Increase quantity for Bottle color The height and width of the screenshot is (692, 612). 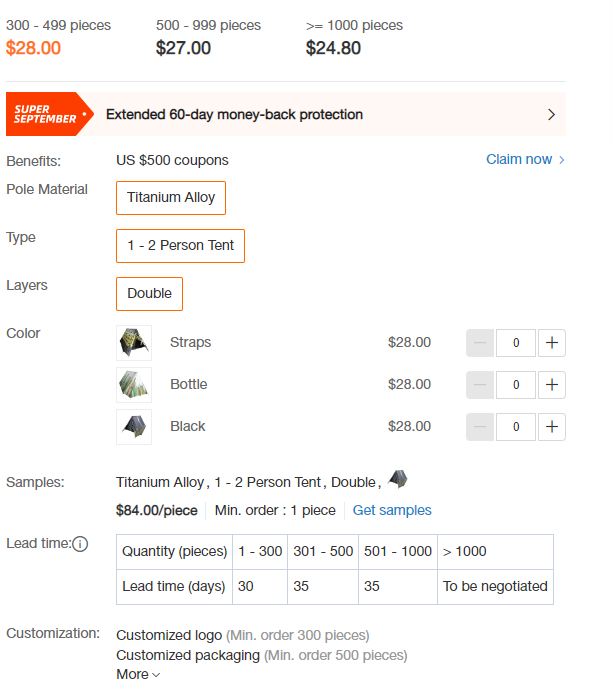(x=552, y=384)
